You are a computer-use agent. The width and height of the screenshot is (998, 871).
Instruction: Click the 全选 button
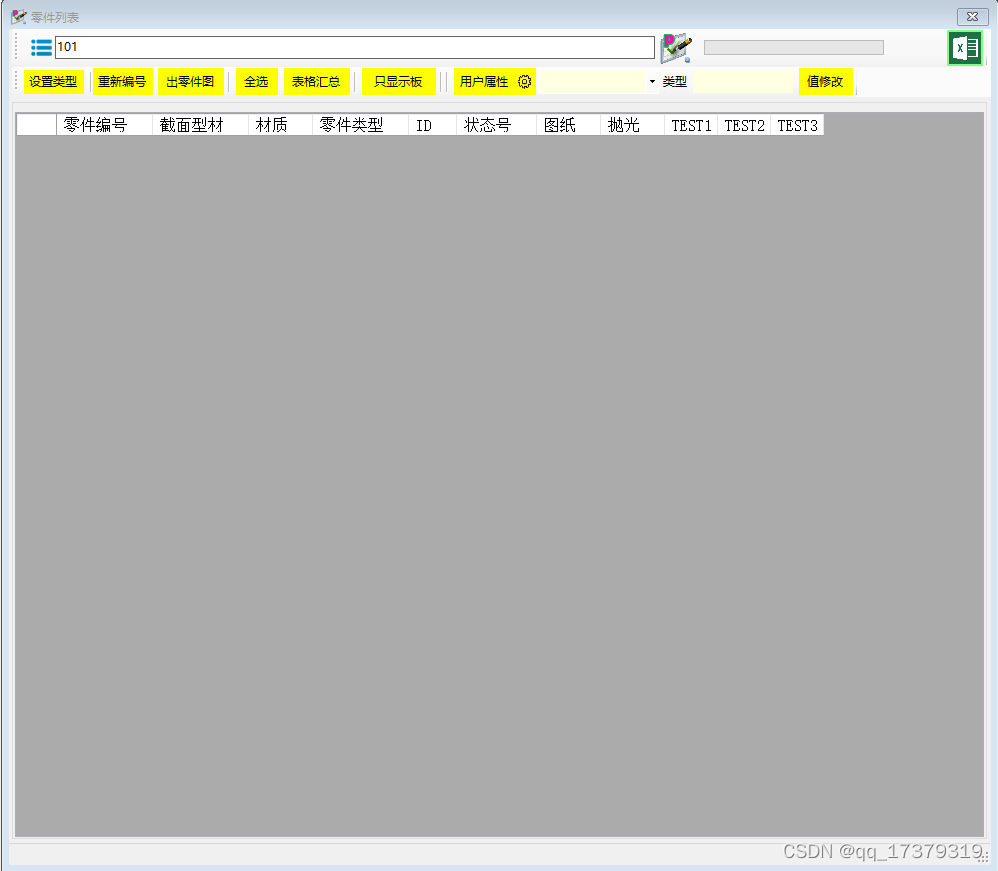coord(257,81)
